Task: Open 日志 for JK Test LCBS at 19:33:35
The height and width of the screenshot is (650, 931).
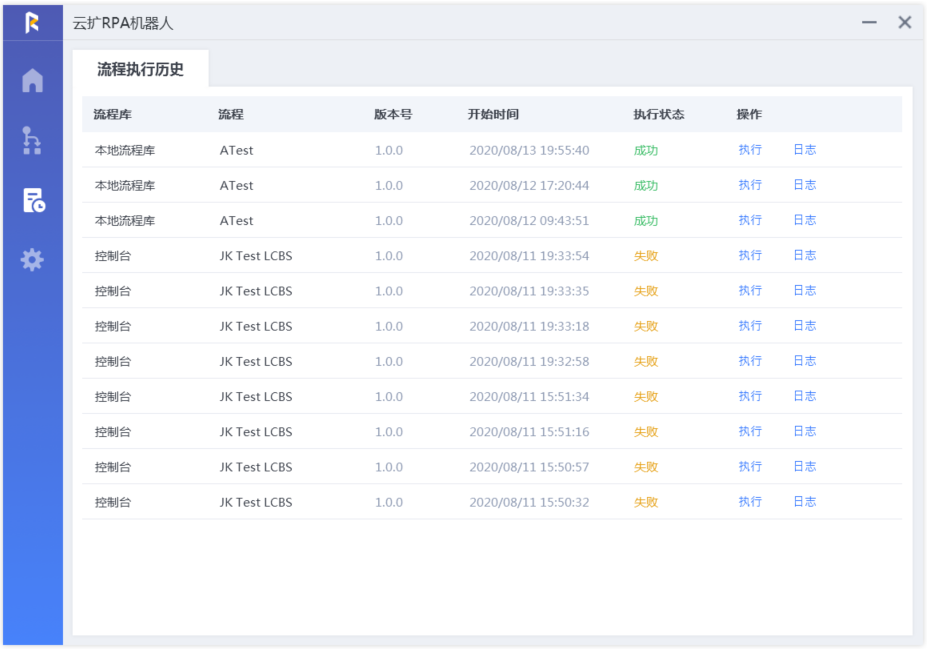Action: tap(805, 290)
